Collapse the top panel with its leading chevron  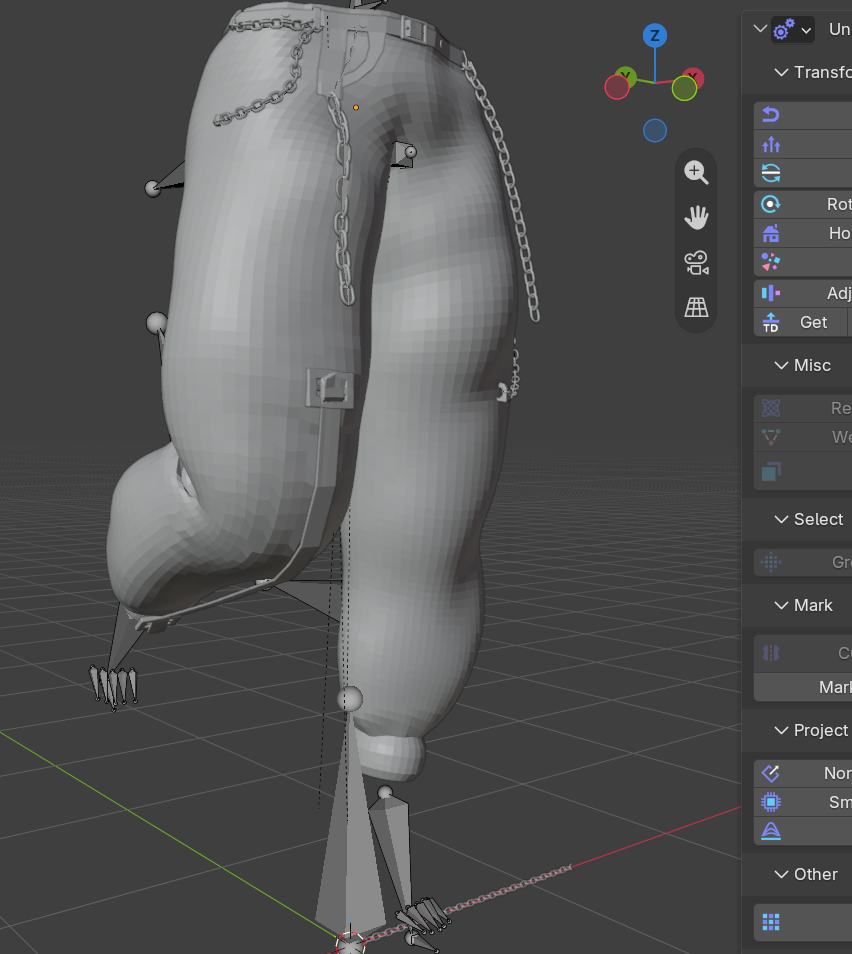pyautogui.click(x=760, y=29)
